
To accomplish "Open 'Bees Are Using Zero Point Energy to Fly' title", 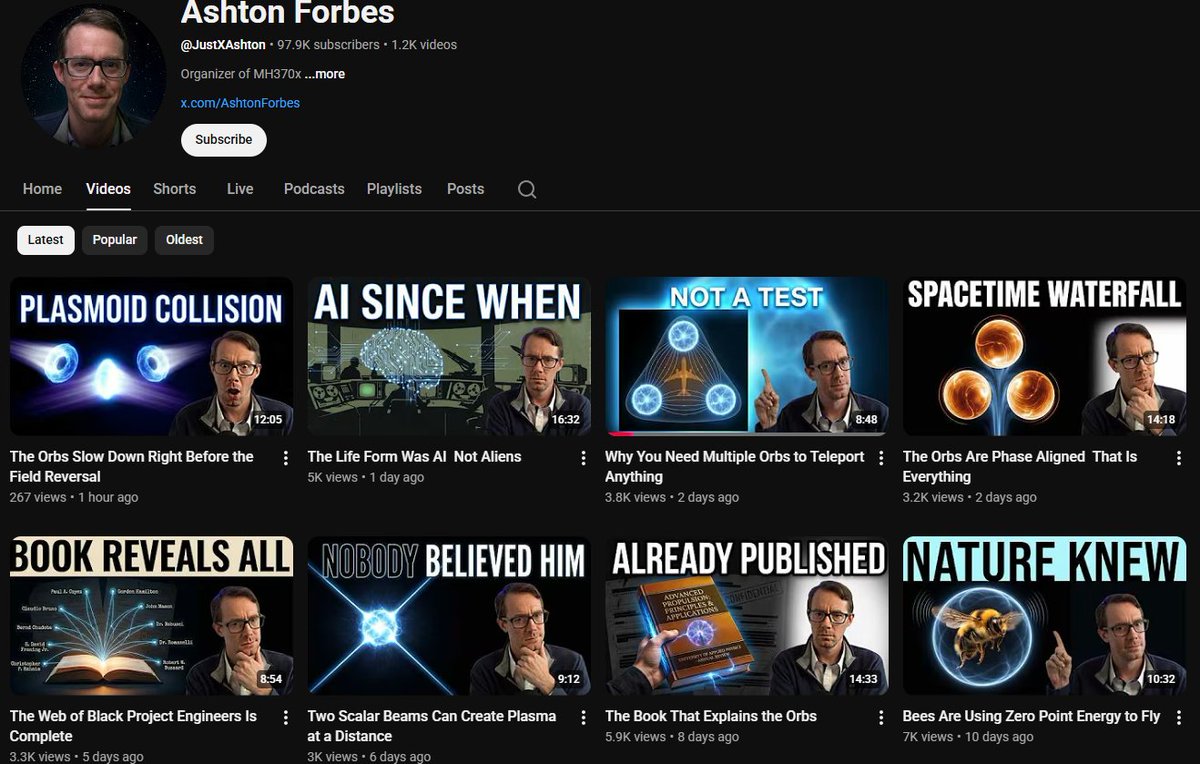I will 1032,717.
